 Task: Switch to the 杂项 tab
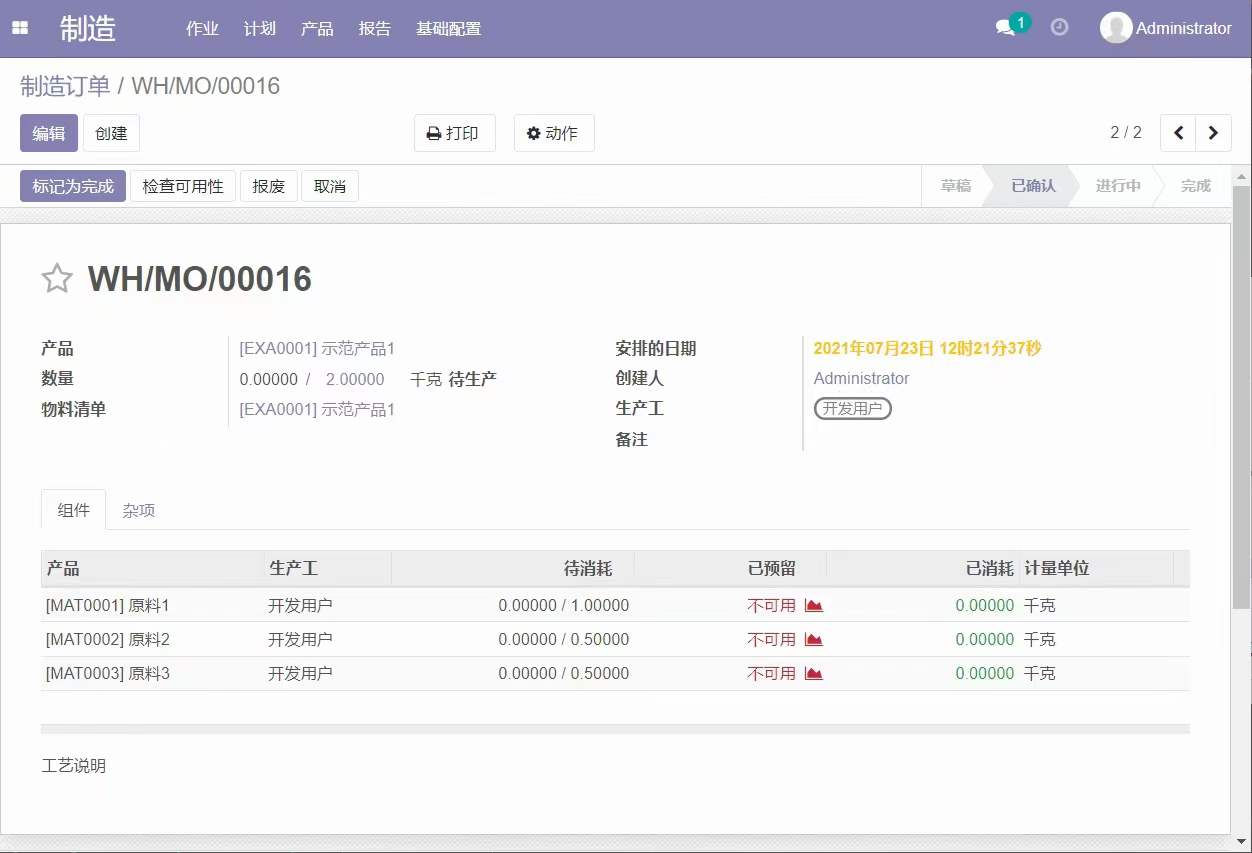(x=139, y=511)
